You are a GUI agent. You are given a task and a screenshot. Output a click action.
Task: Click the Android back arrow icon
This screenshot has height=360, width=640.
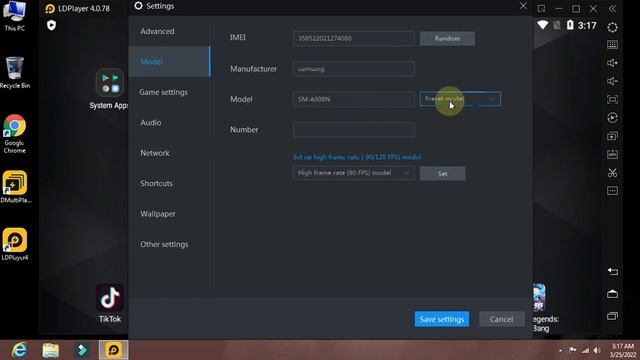(612, 271)
